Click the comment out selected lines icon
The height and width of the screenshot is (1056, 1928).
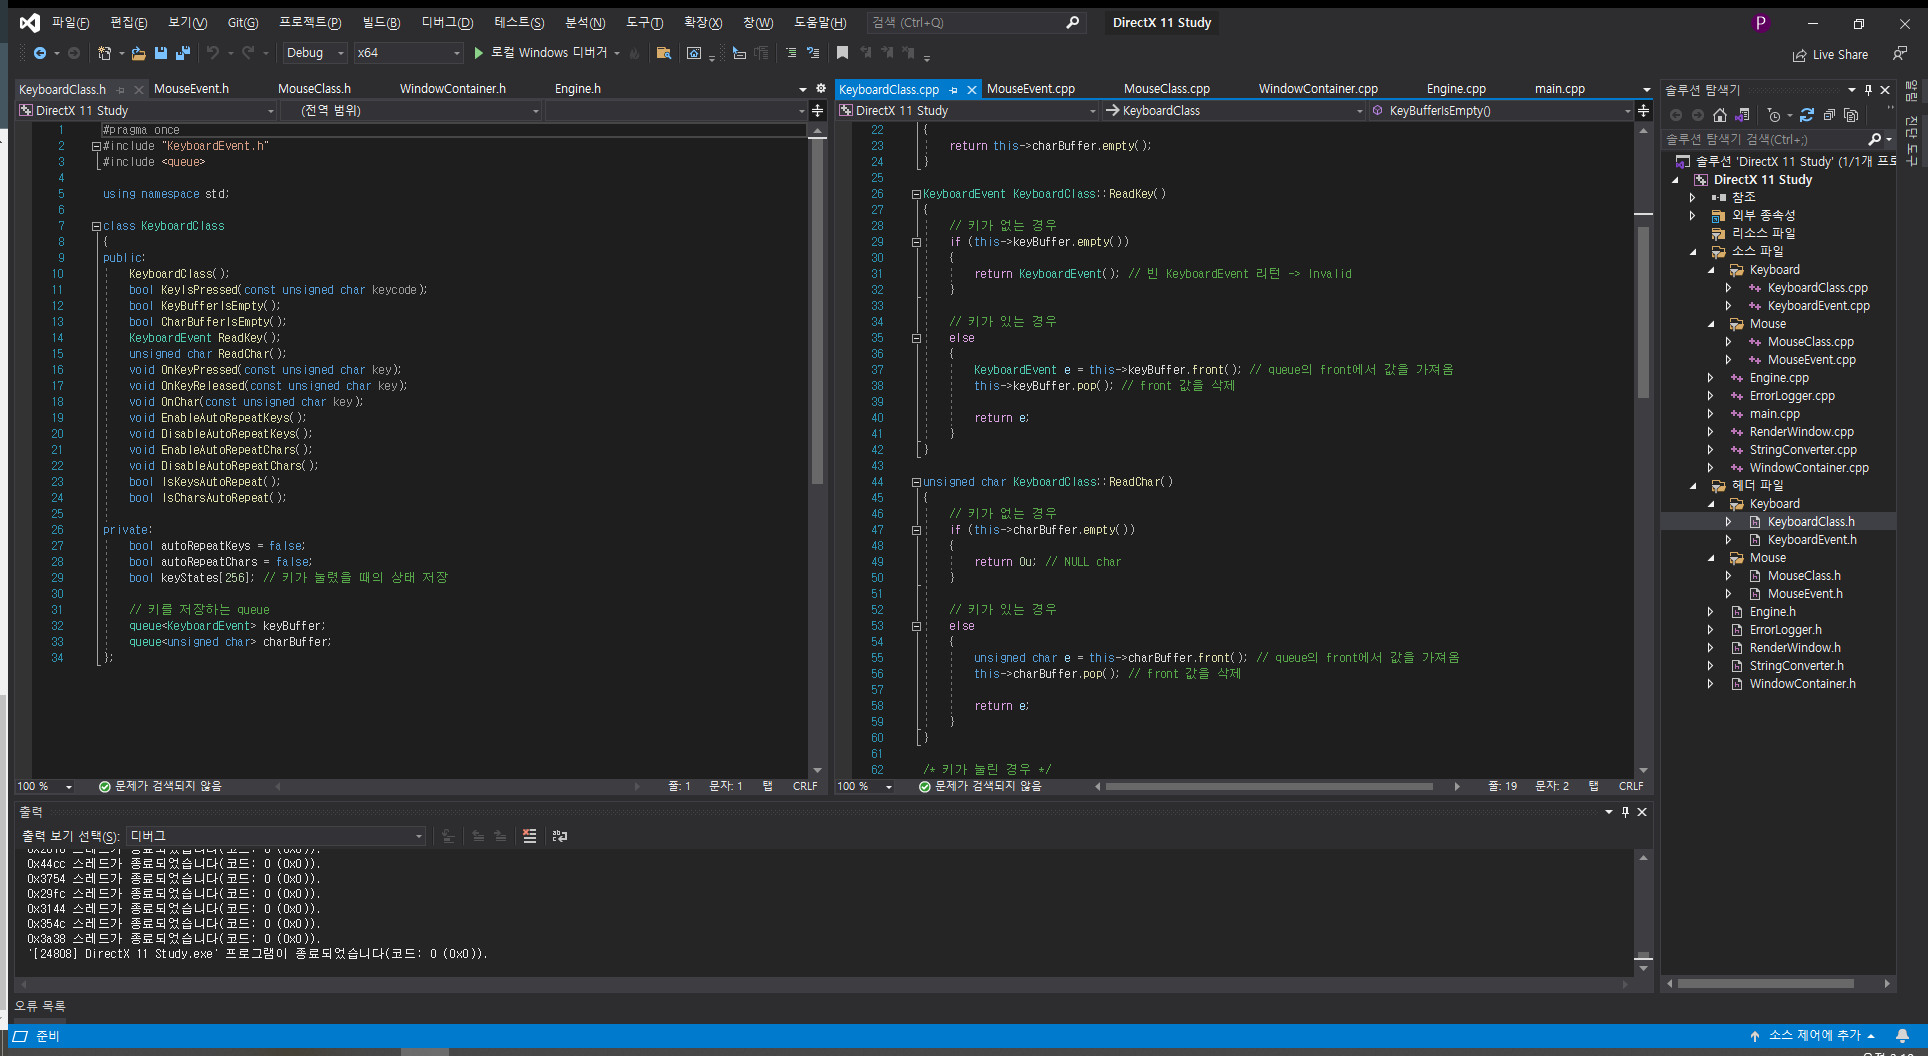(x=791, y=53)
